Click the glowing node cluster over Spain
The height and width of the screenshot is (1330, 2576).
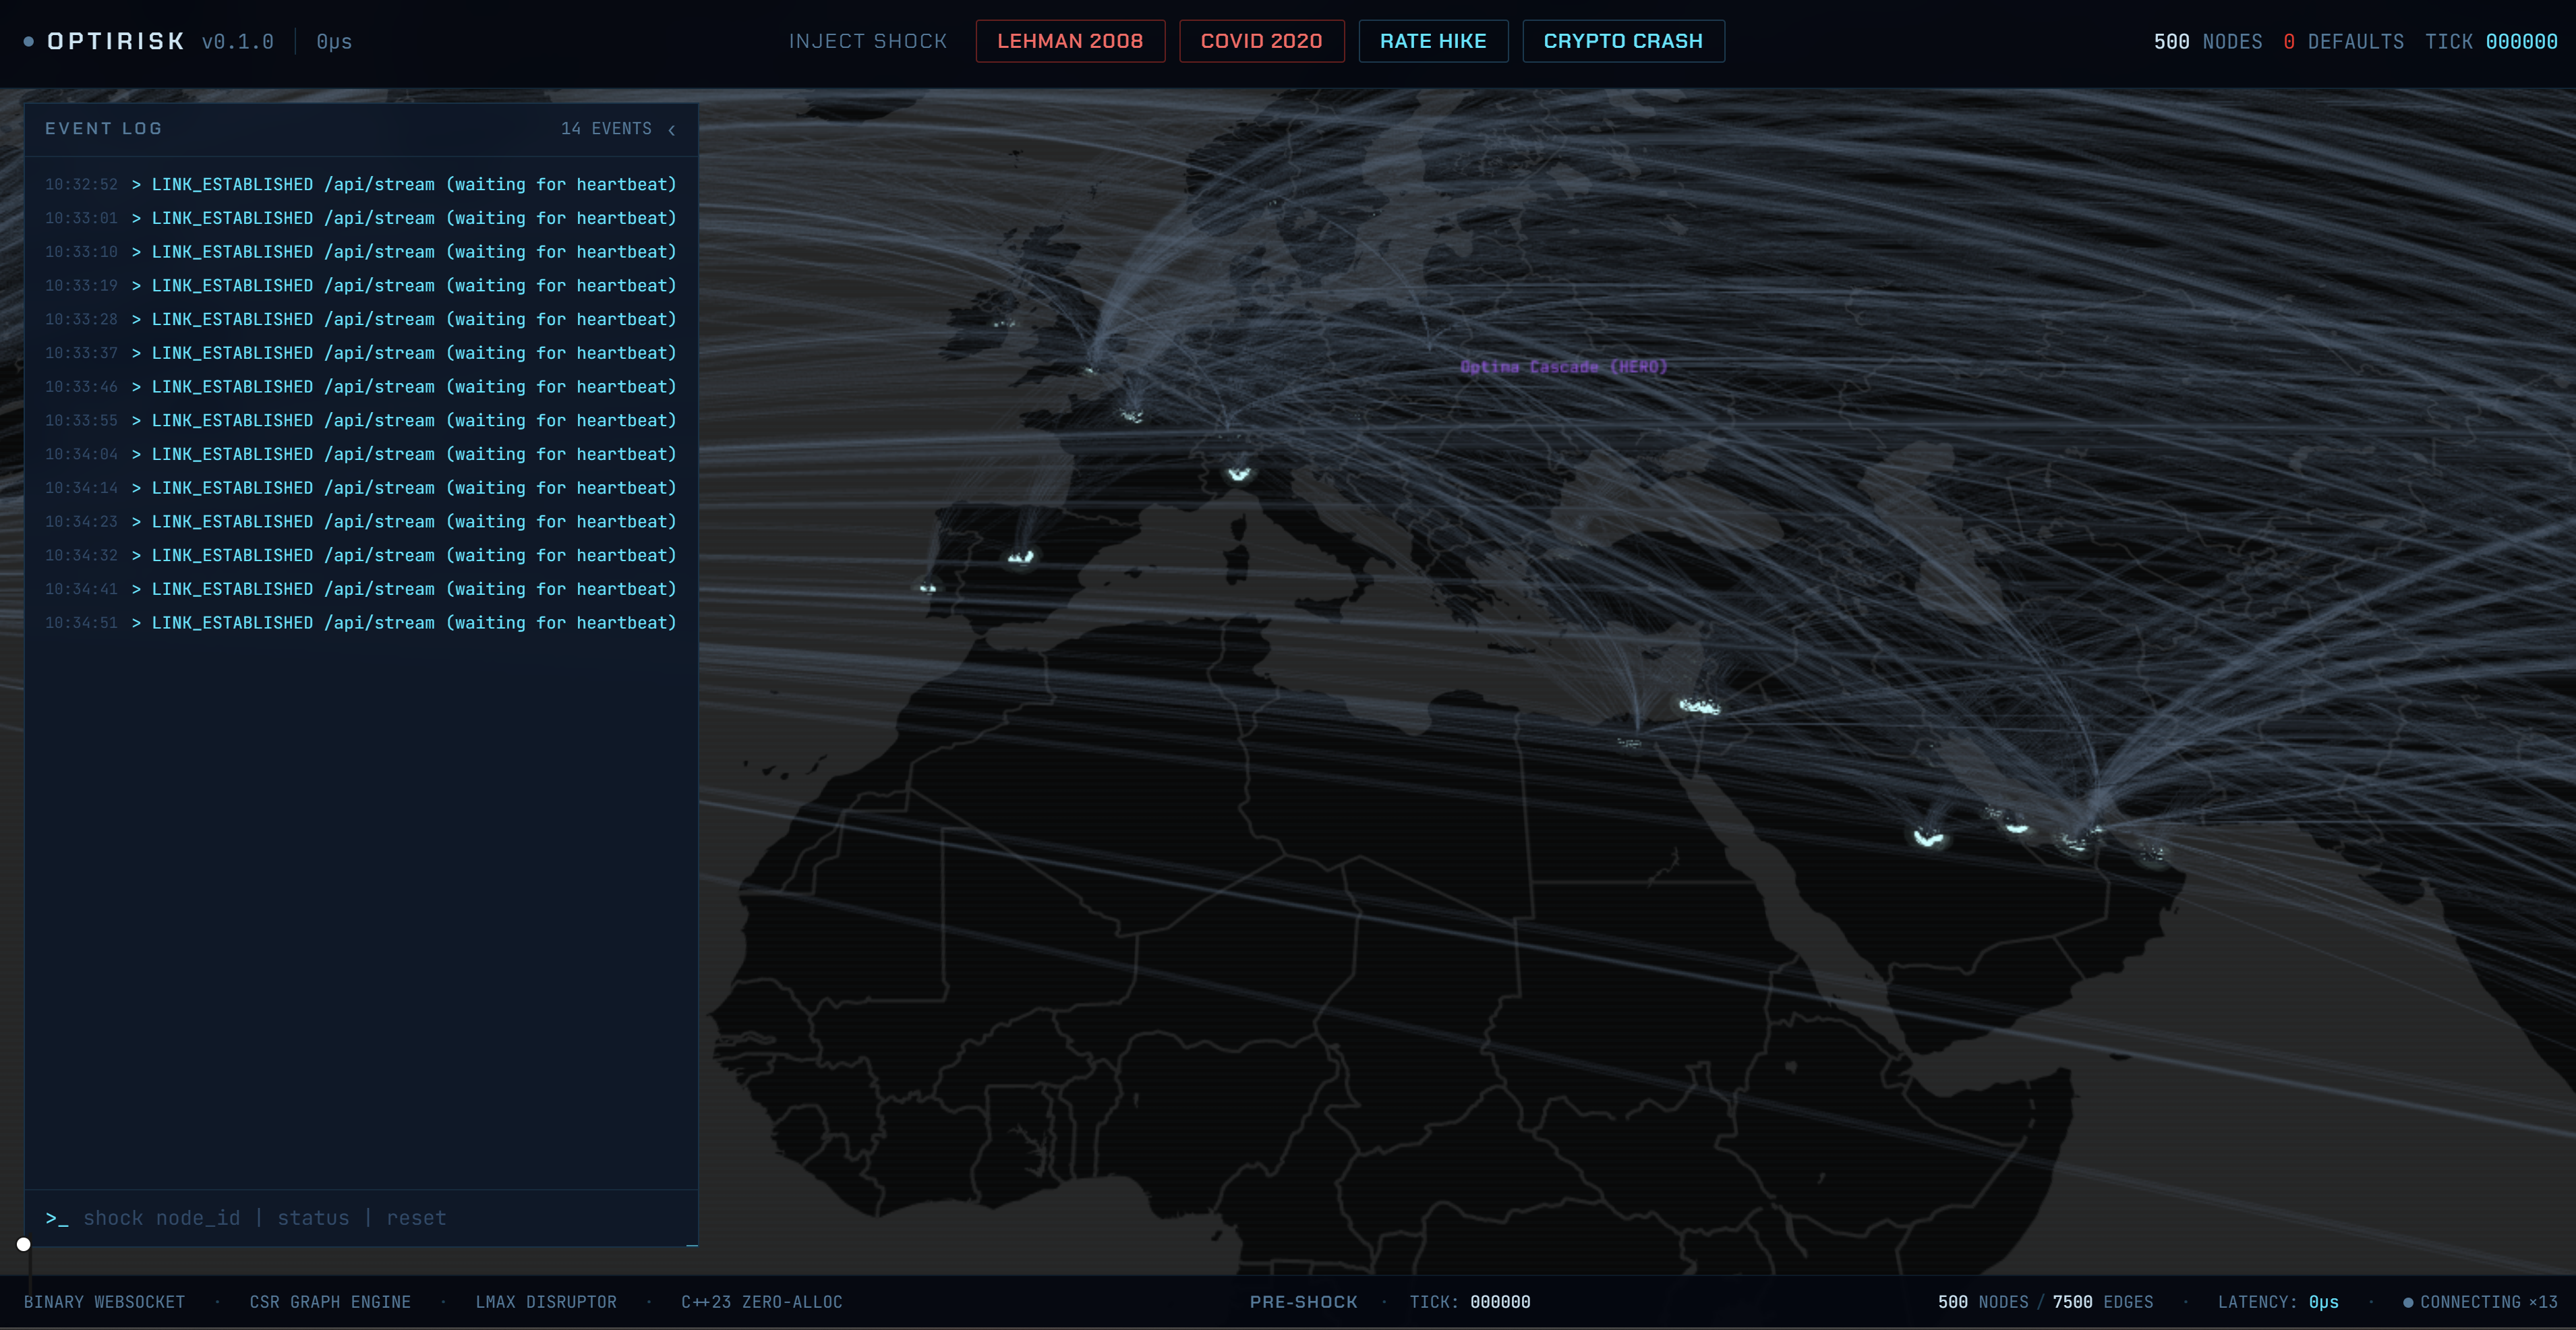click(x=1020, y=557)
